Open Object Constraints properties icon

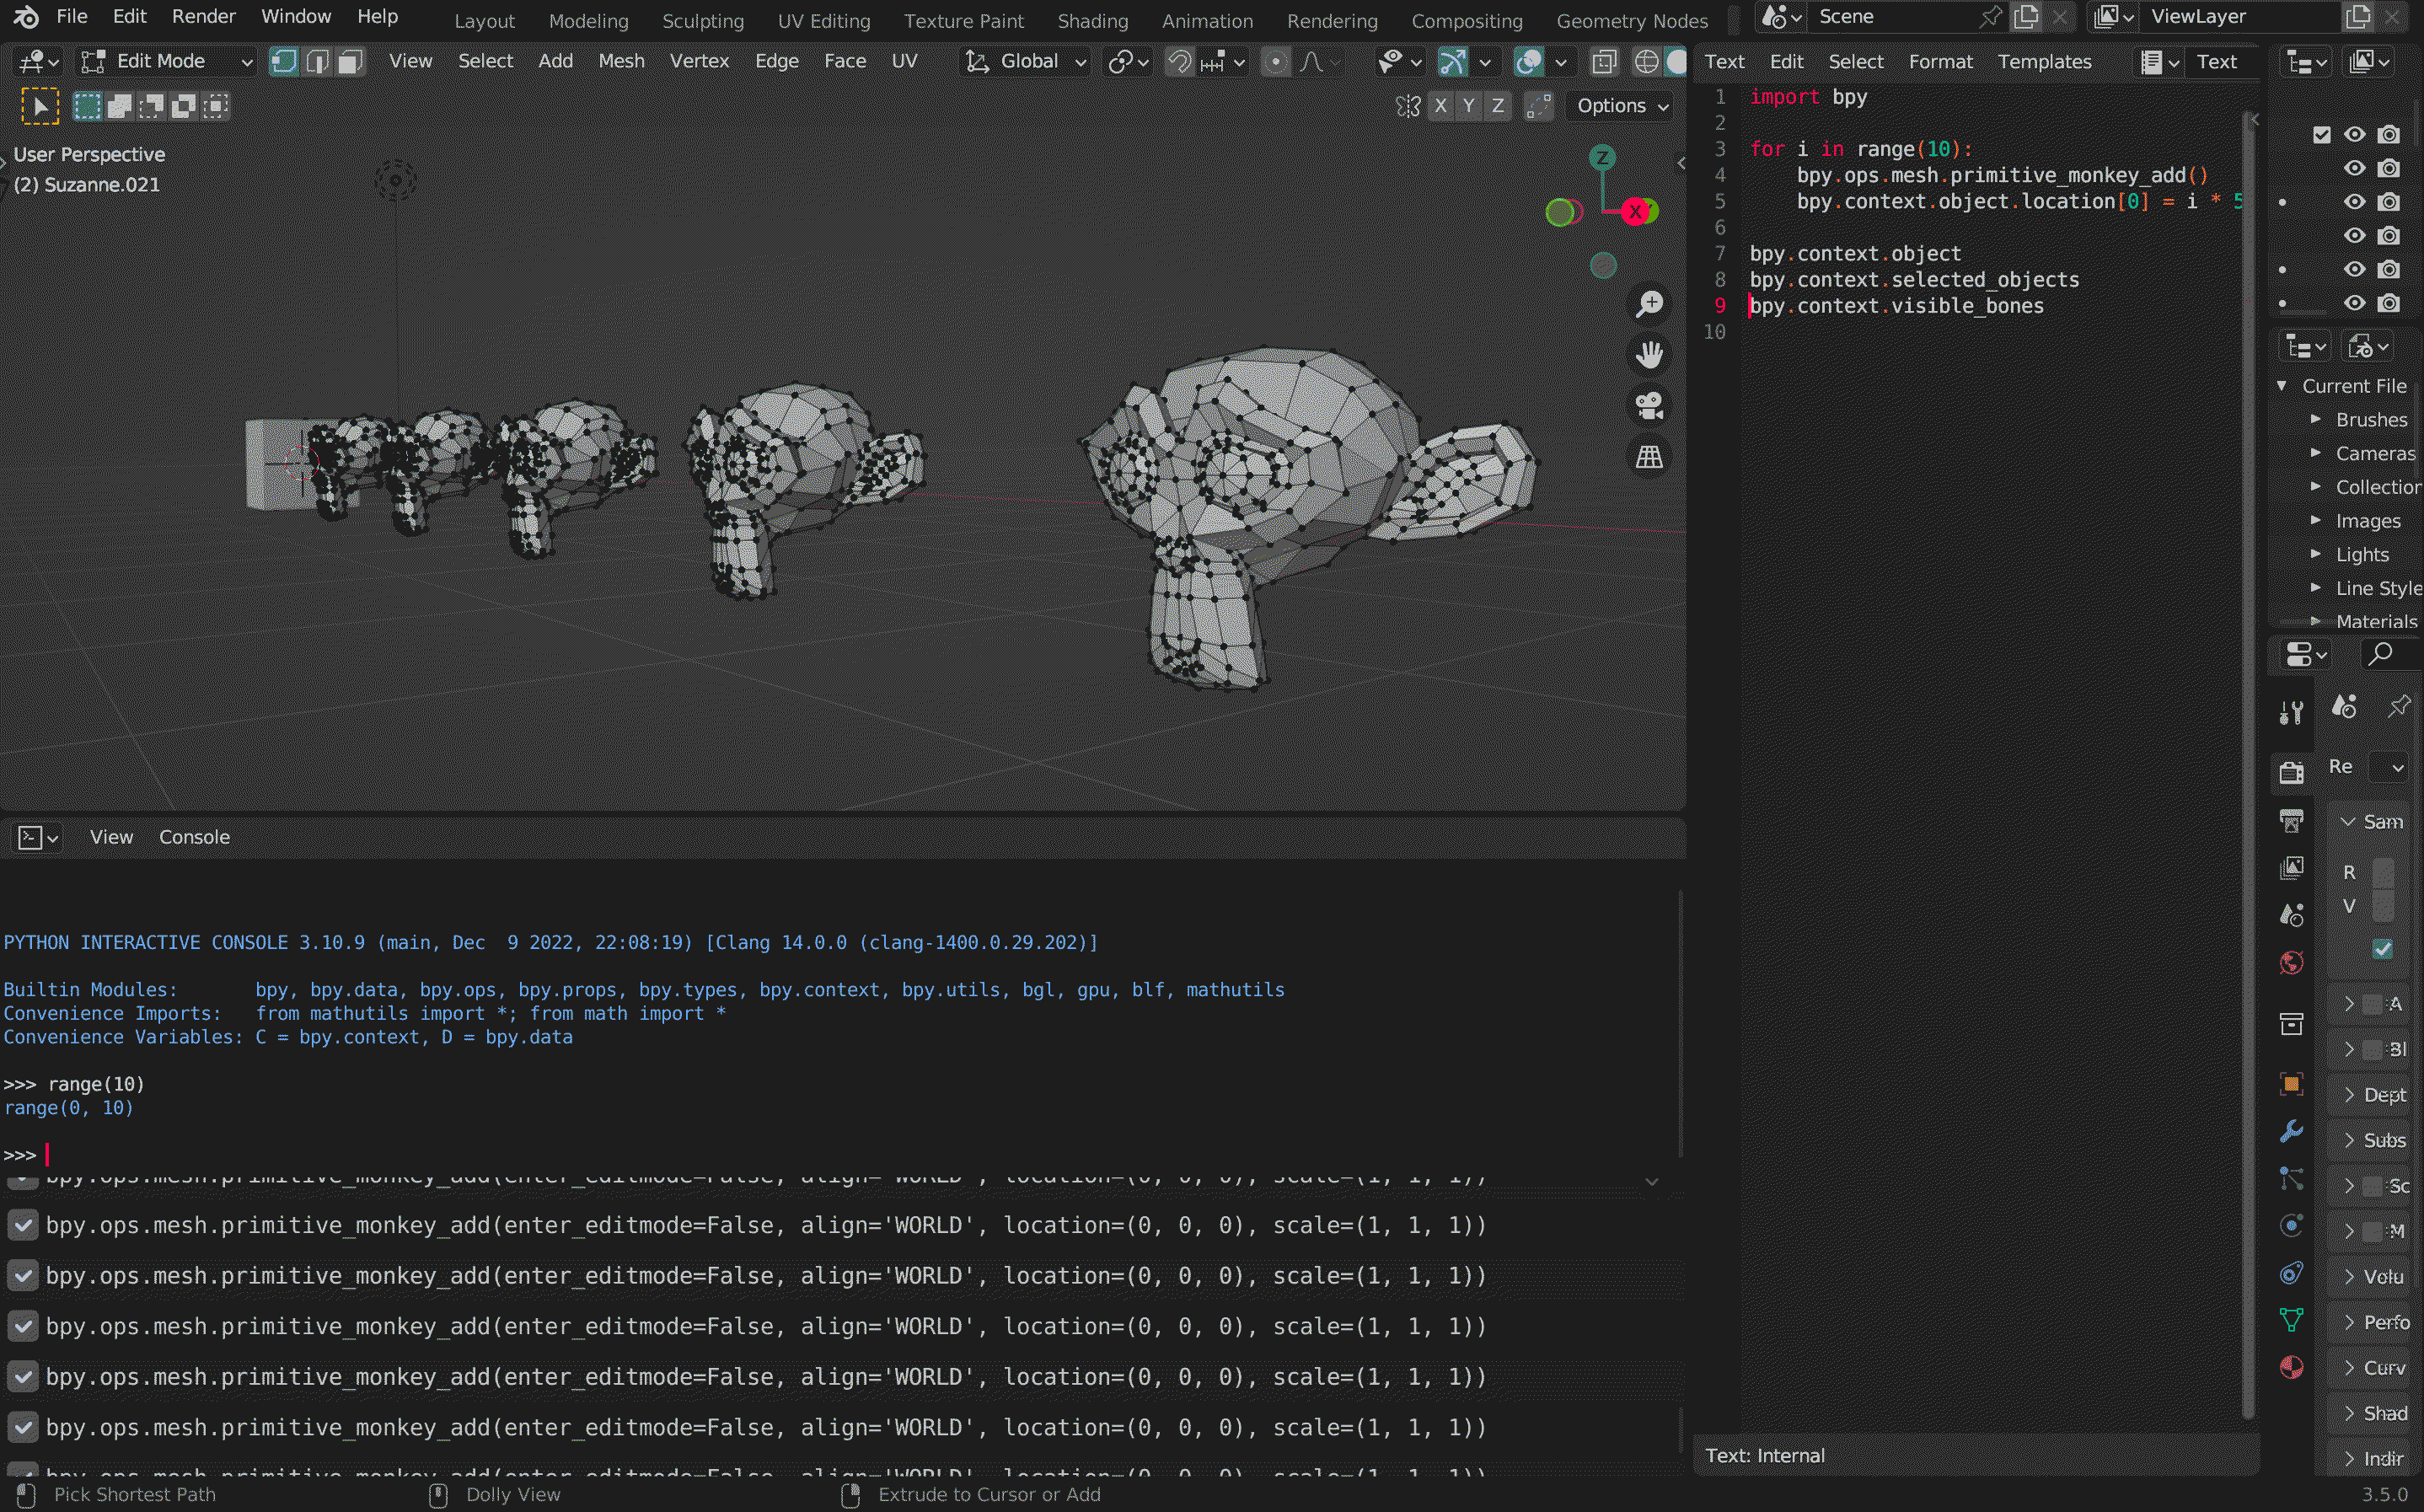pos(2291,1273)
